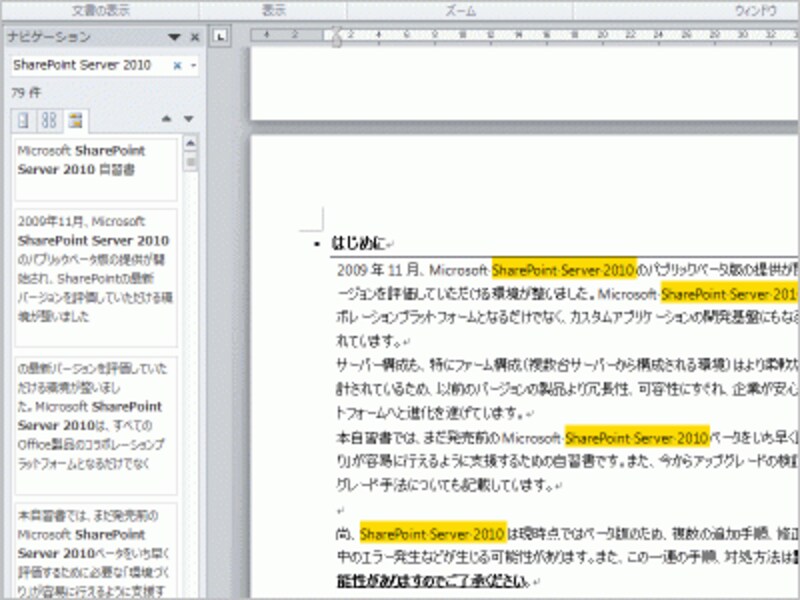The width and height of the screenshot is (800, 600).
Task: Open the result starting with '2009年11月、Microsoft'
Action: (x=96, y=278)
